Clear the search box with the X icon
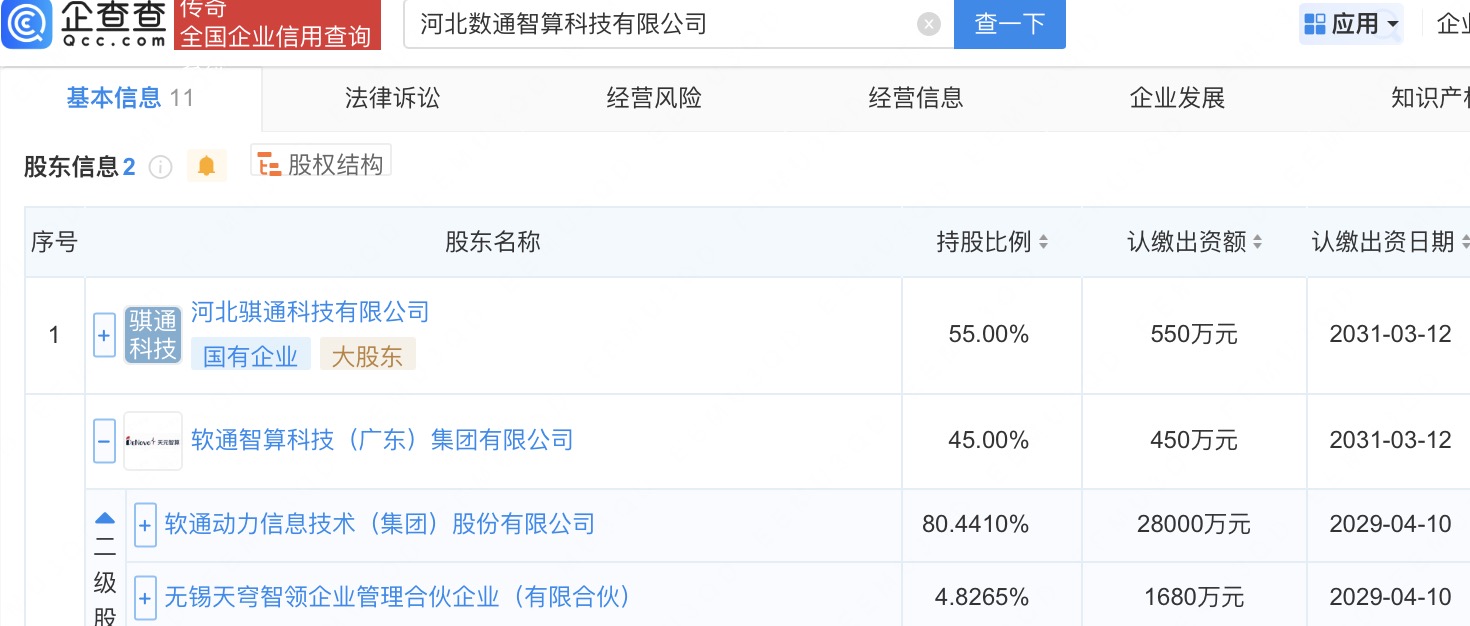 [x=929, y=24]
